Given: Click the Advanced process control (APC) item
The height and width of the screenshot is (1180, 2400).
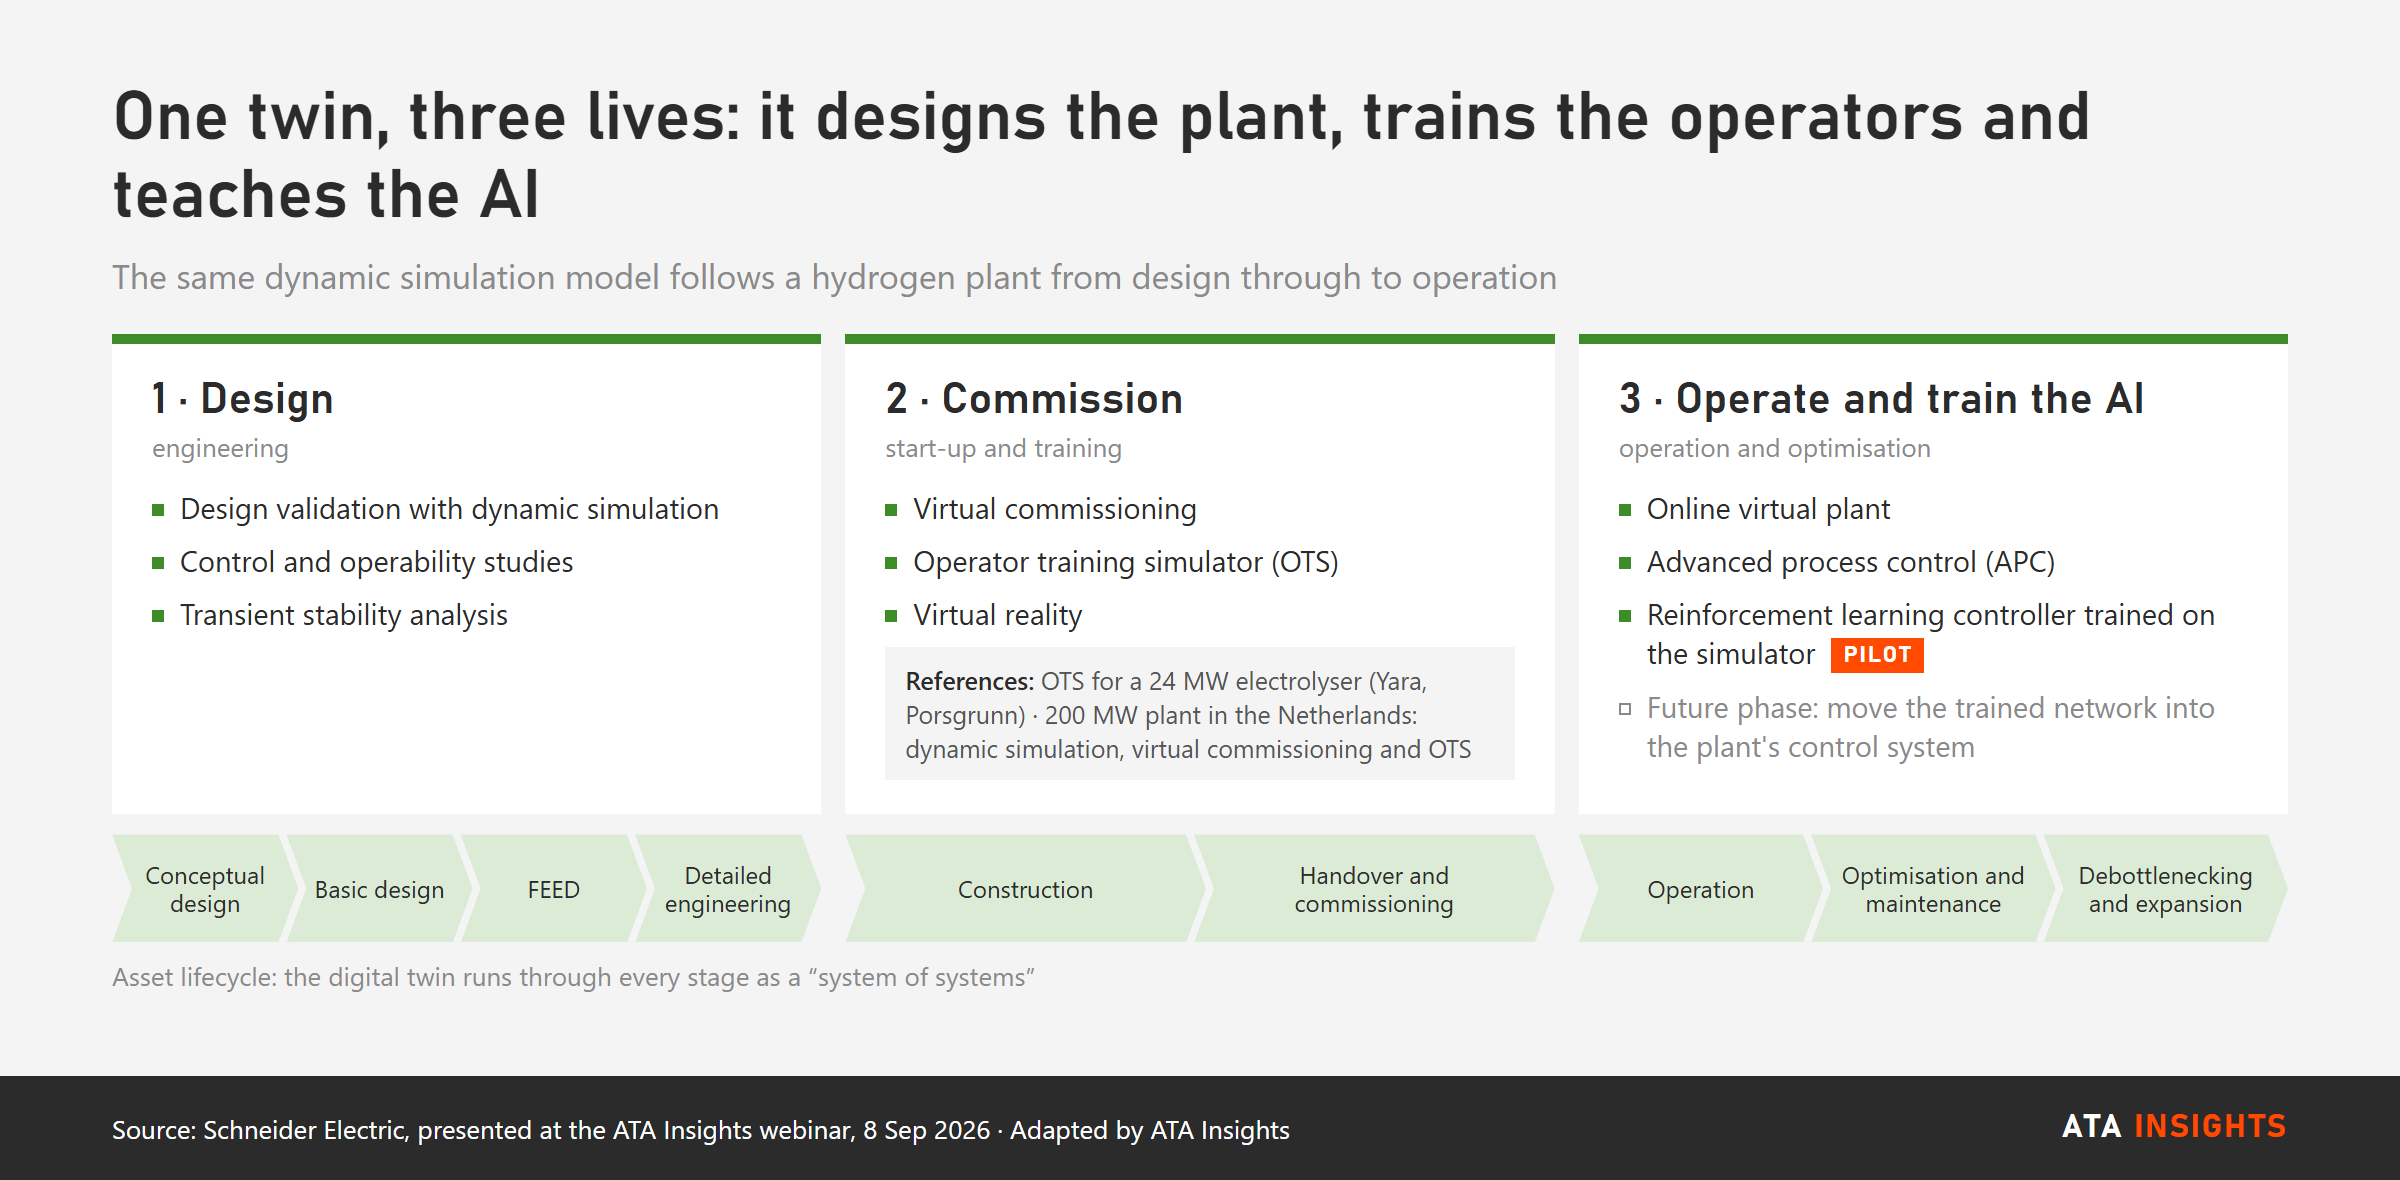Looking at the screenshot, I should click(1851, 562).
